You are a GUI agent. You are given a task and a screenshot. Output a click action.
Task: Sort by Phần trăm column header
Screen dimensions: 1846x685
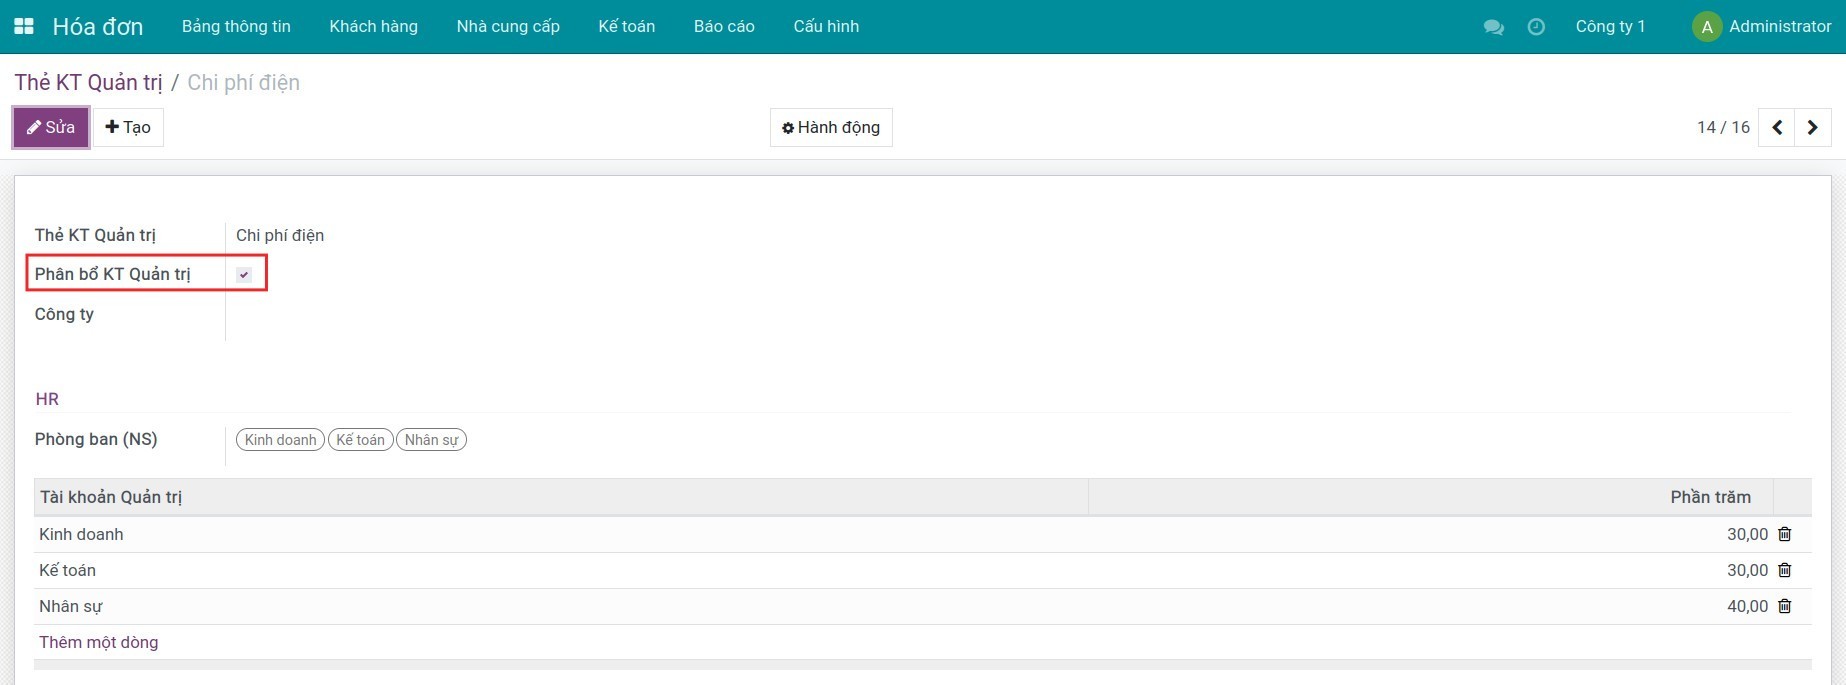pyautogui.click(x=1709, y=497)
